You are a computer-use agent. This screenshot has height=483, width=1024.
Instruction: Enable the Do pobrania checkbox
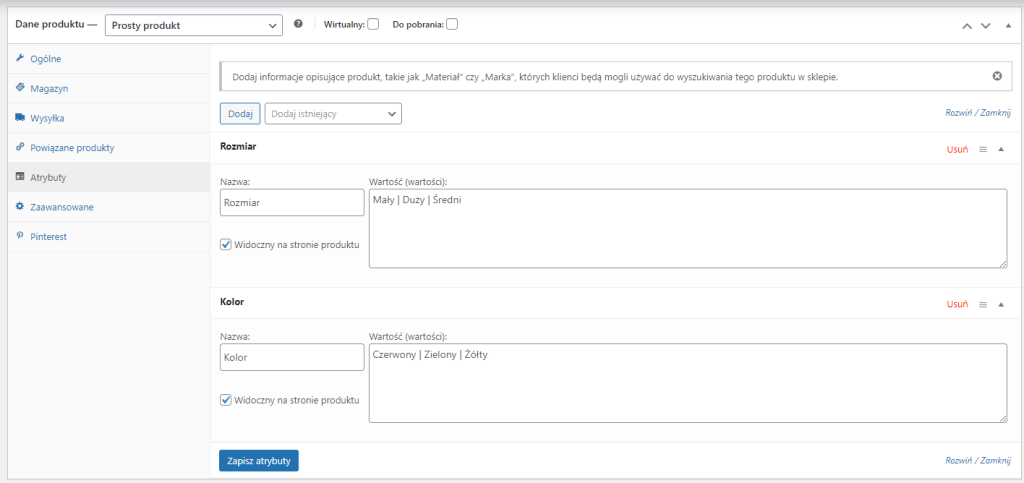point(452,25)
